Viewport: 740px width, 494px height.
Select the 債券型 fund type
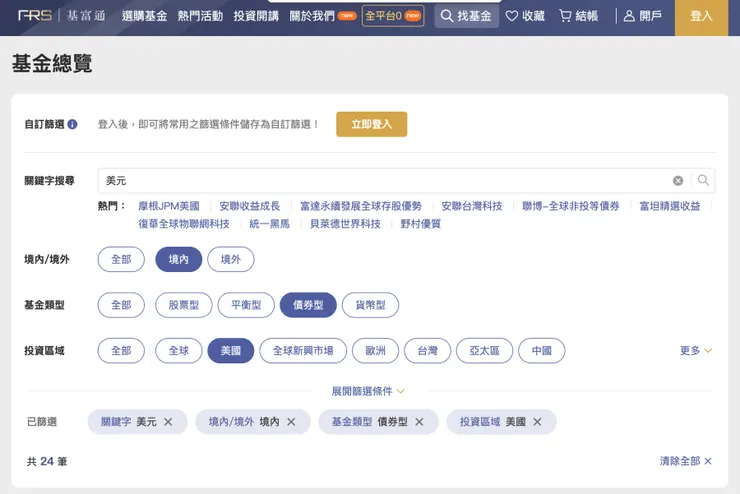308,305
